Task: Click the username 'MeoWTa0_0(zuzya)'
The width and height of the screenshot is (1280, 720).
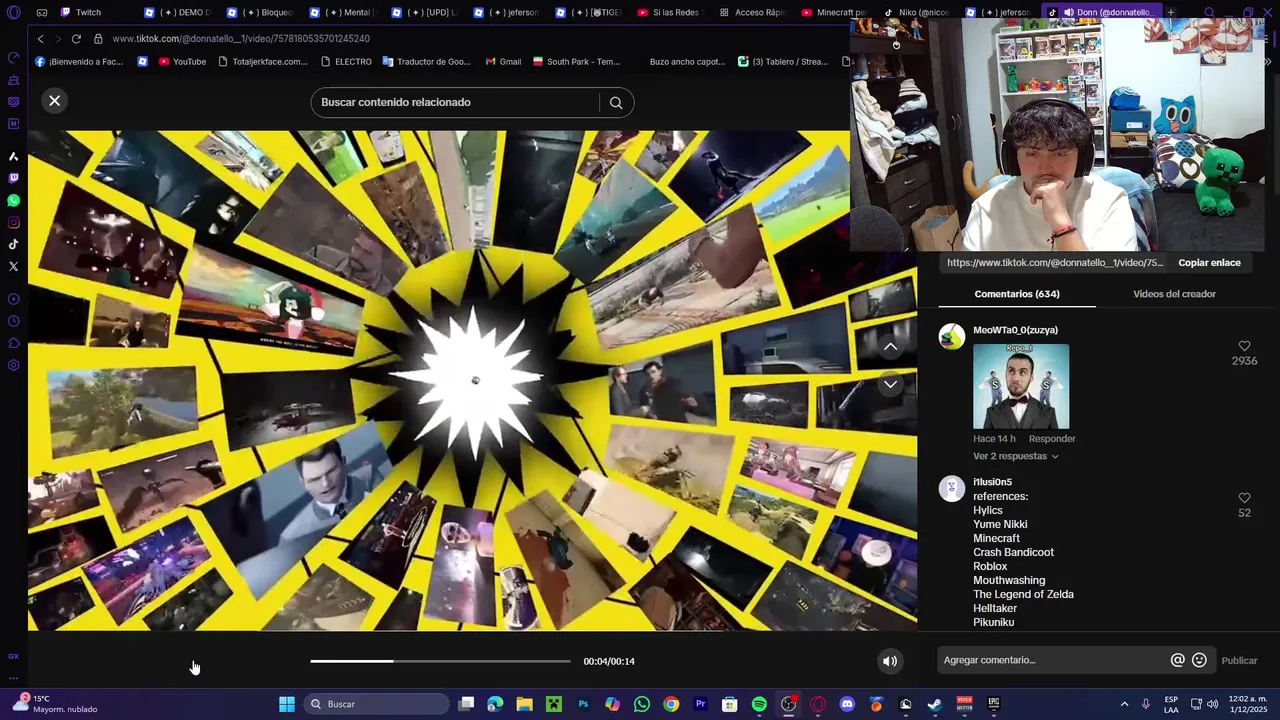Action: (x=1015, y=330)
